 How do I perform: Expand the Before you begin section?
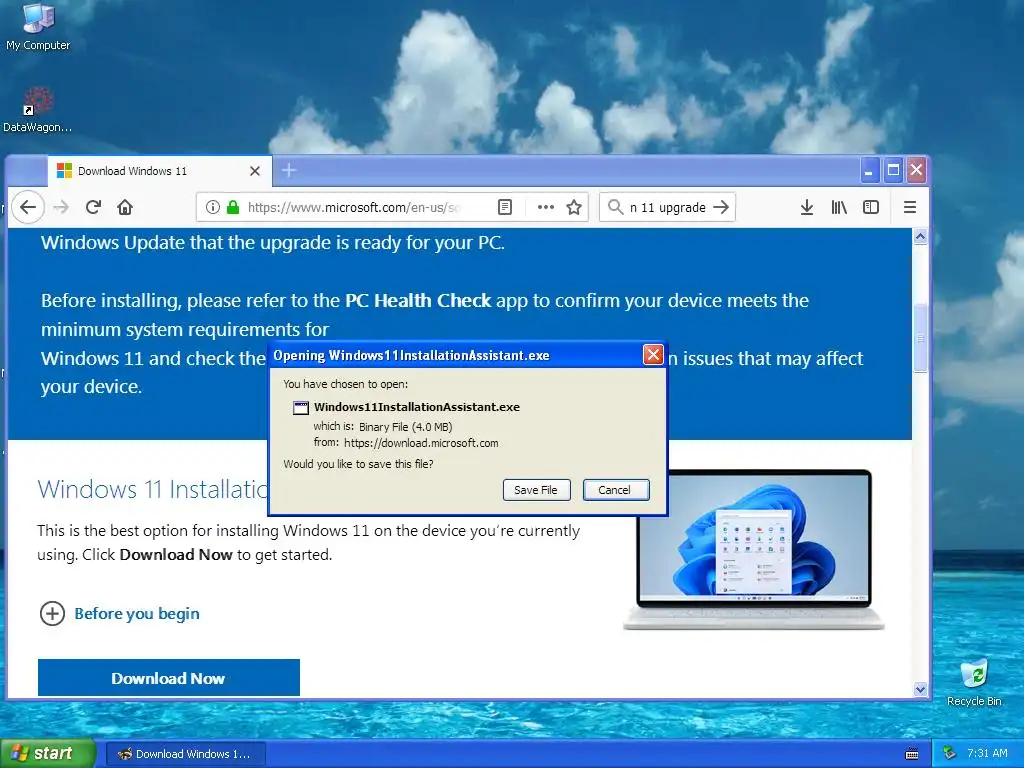[120, 614]
